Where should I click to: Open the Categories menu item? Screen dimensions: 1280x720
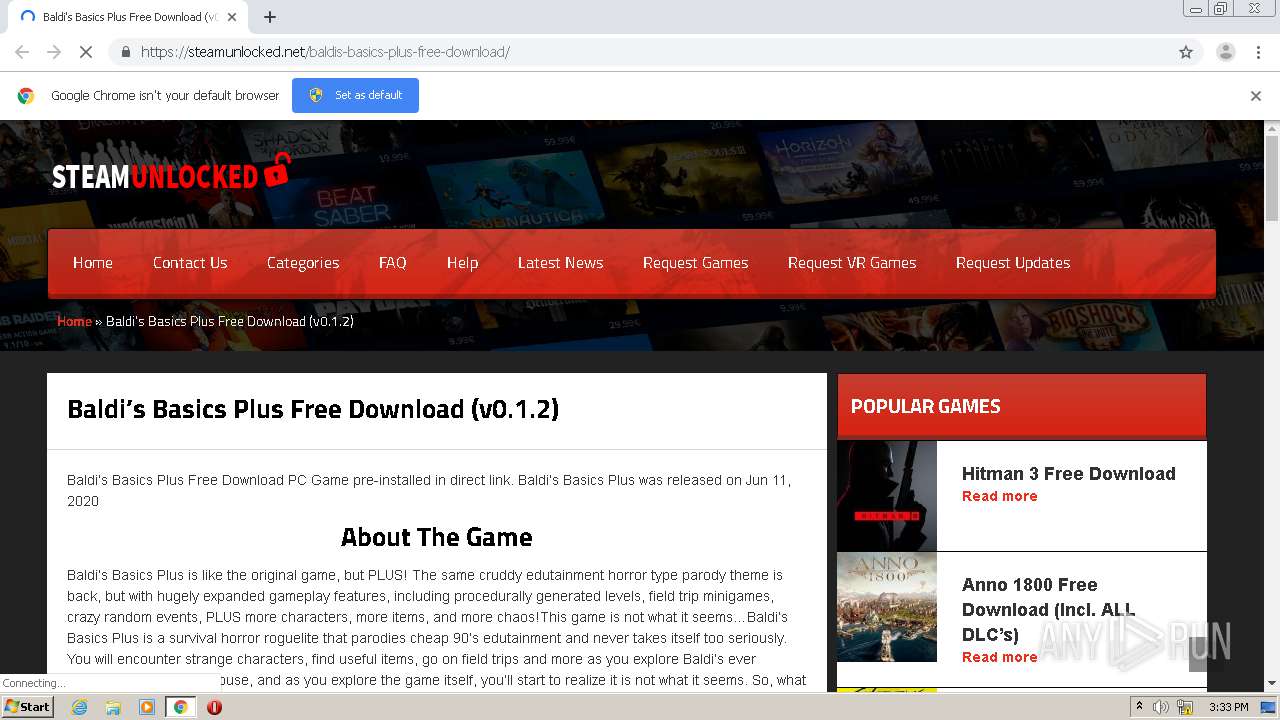click(x=303, y=263)
